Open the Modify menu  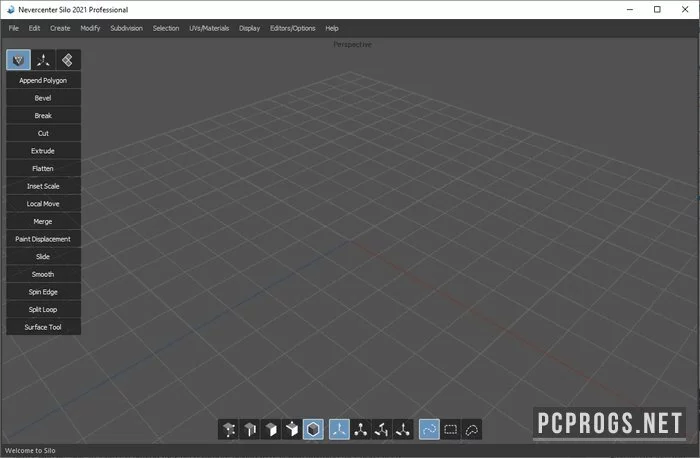pos(90,28)
